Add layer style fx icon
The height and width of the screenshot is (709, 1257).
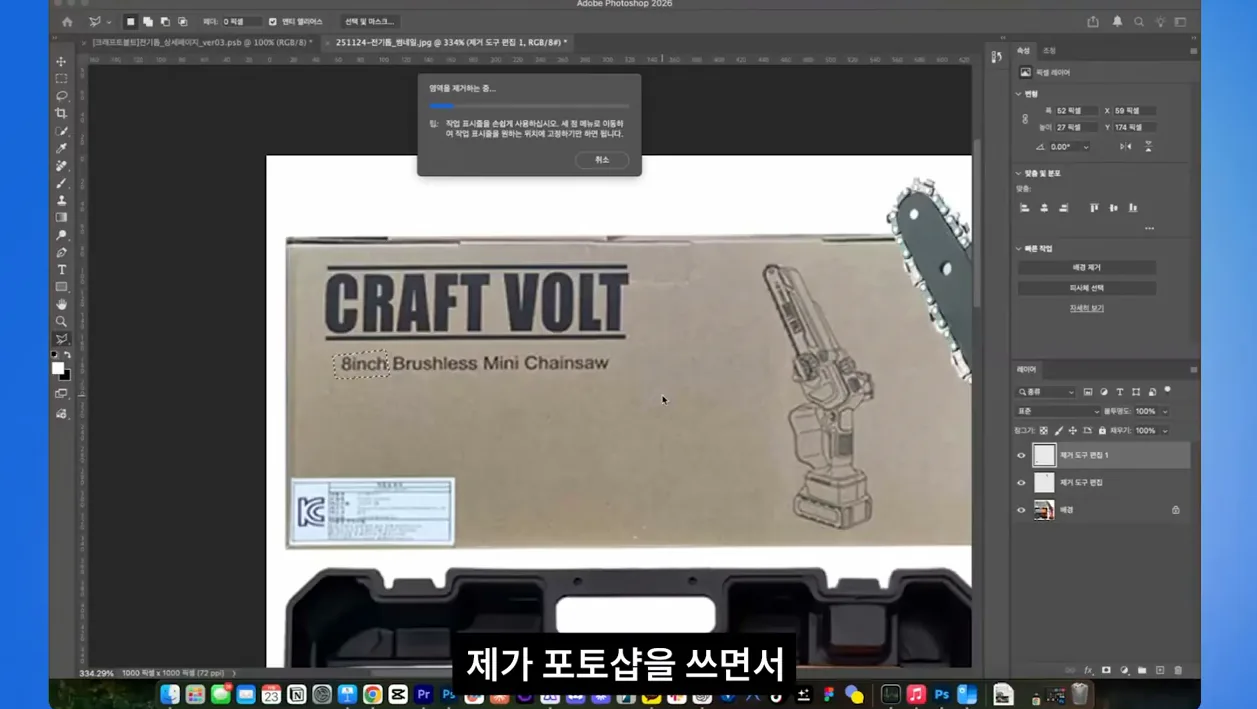click(1088, 670)
